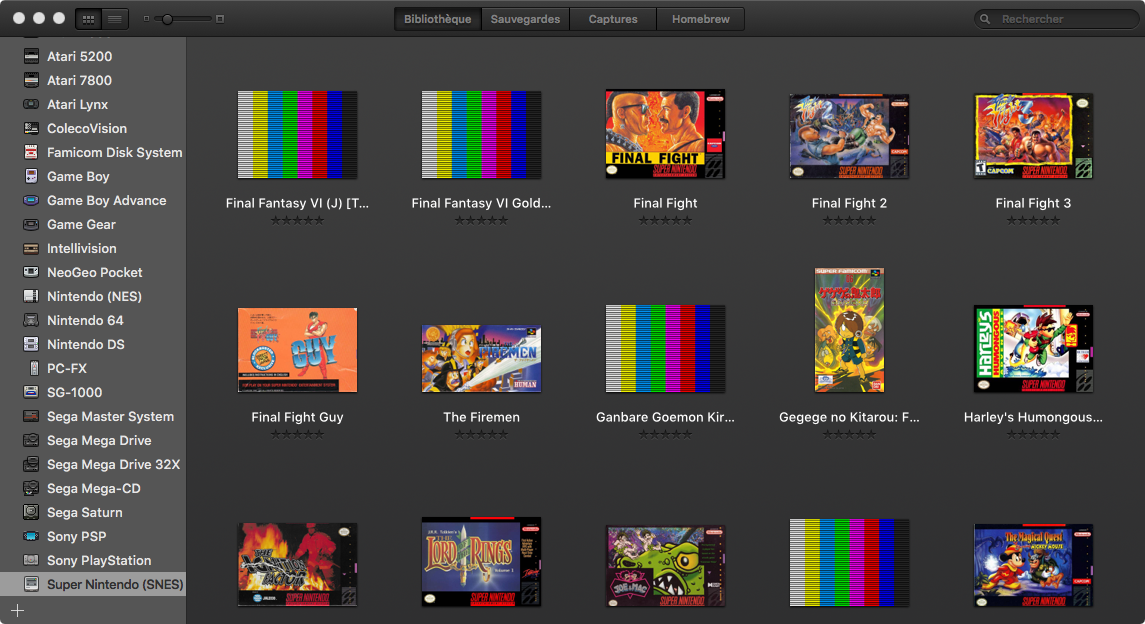
Task: Click the Game Boy handheld icon
Action: click(31, 177)
